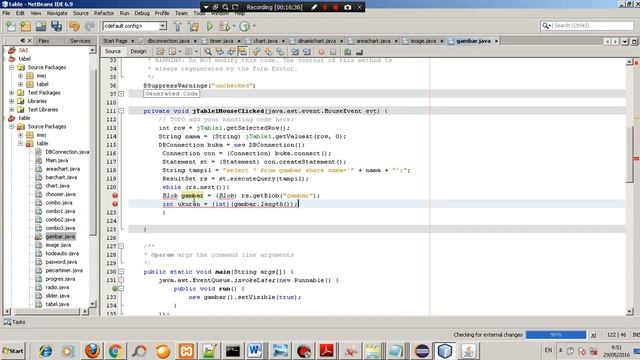
Task: Switch to Design view of gambar.java
Action: pyautogui.click(x=138, y=51)
